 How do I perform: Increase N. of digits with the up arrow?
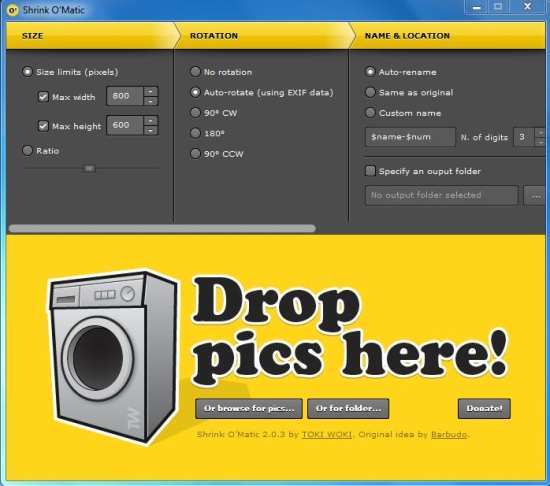[x=540, y=132]
